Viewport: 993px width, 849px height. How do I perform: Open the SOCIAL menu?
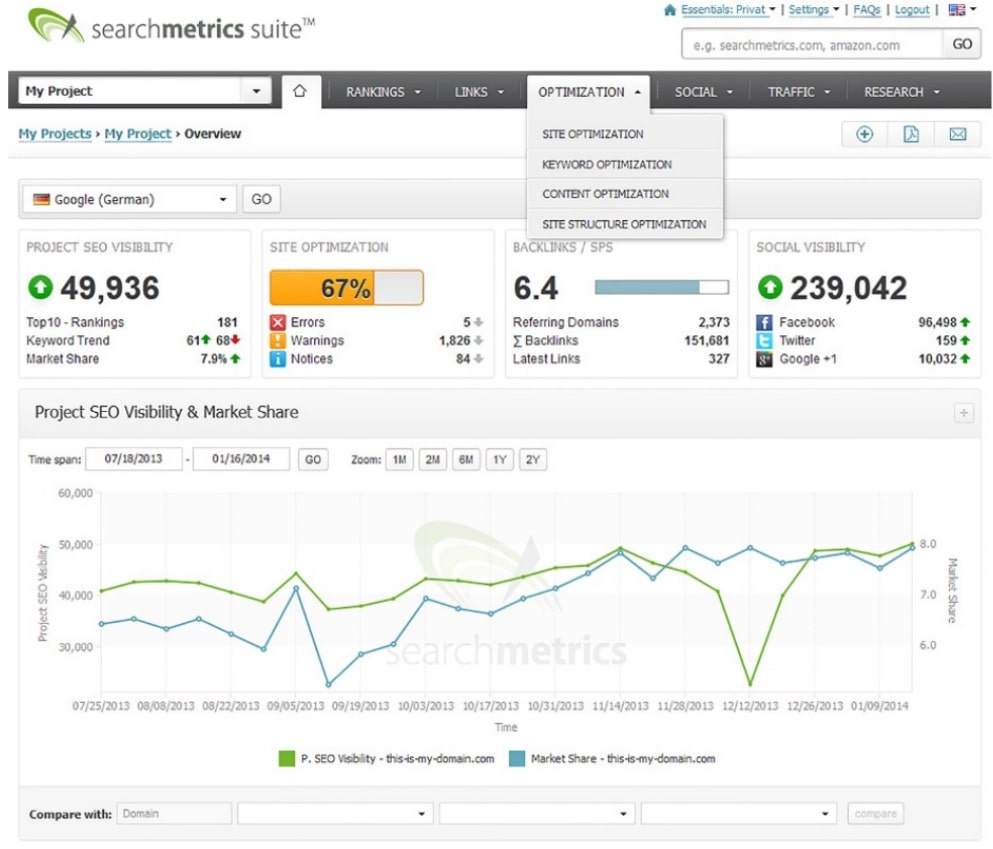point(703,92)
